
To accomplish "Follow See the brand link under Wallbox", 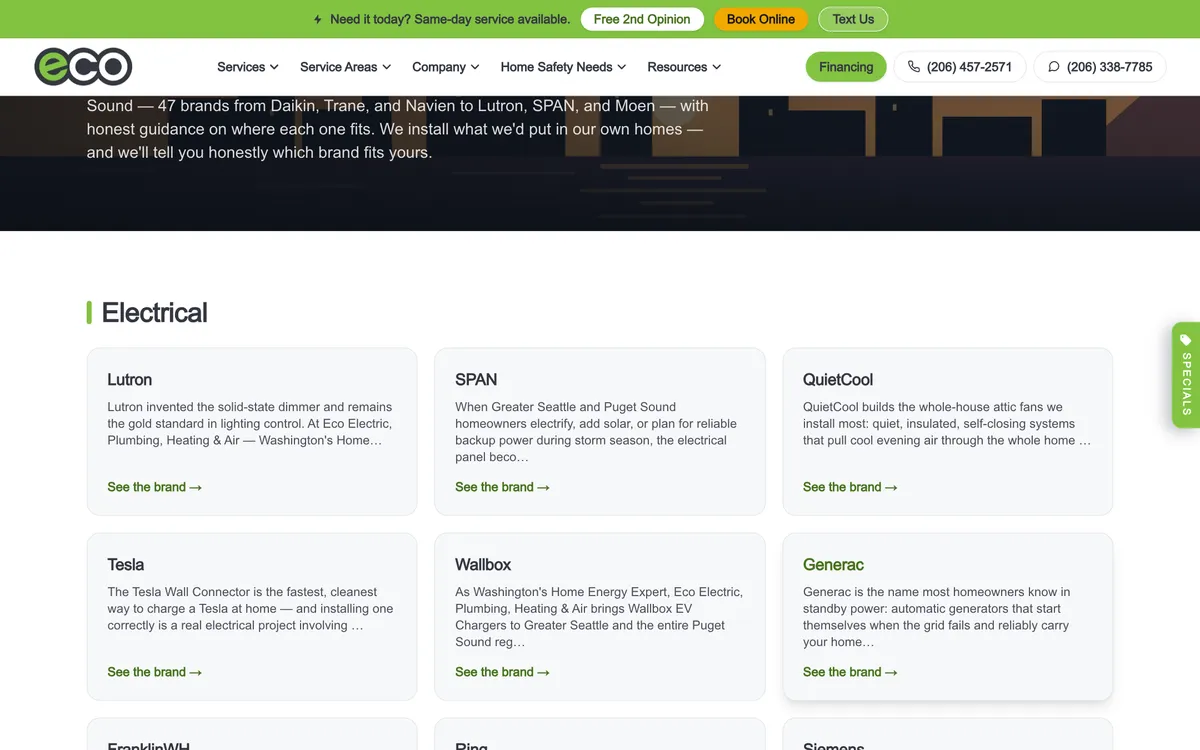I will (x=503, y=672).
